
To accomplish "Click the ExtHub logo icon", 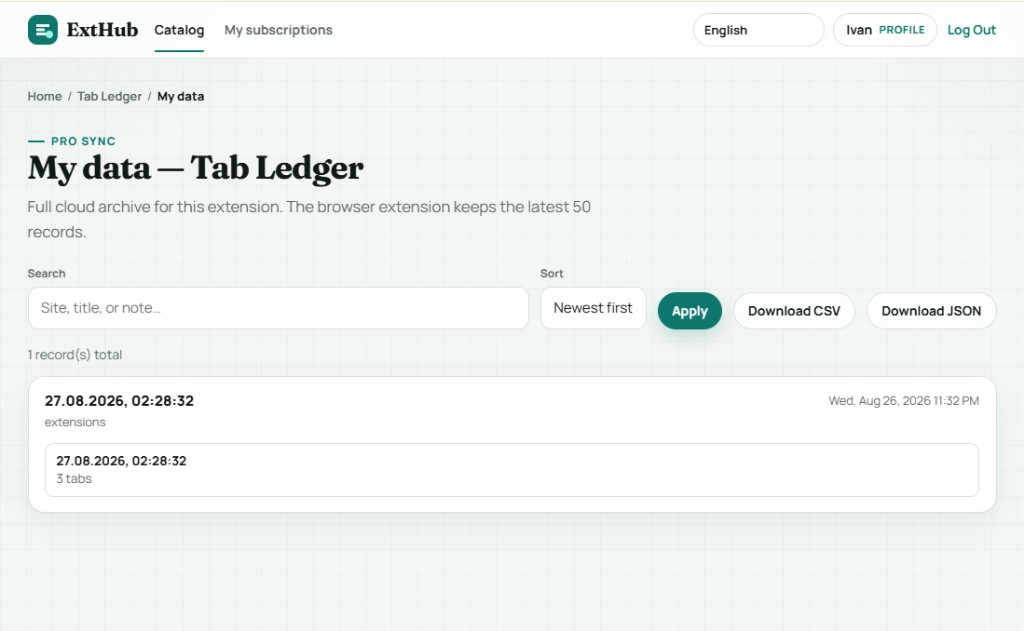I will pyautogui.click(x=42, y=30).
